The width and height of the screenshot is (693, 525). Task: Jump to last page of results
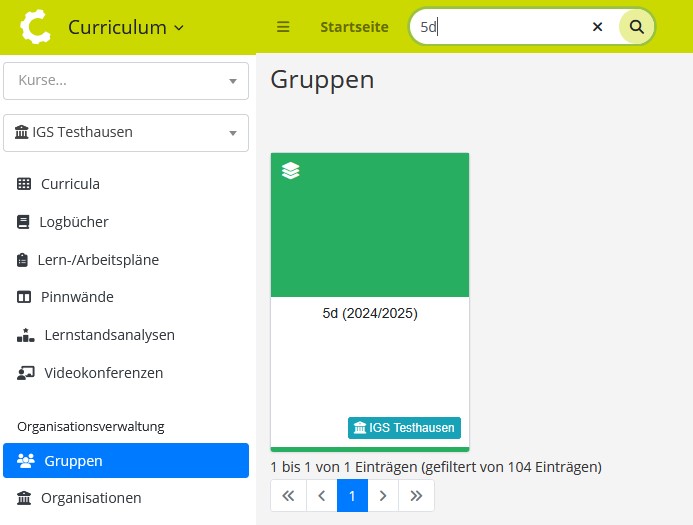(x=416, y=496)
